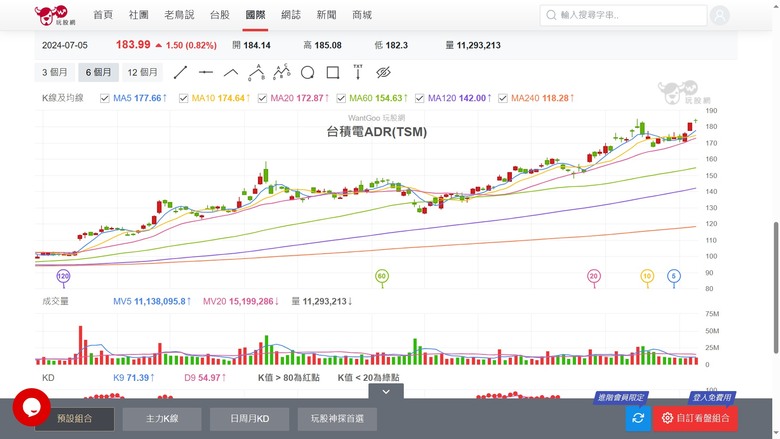780x439 pixels.
Task: Switch chart range to 12 個月
Action: 142,73
